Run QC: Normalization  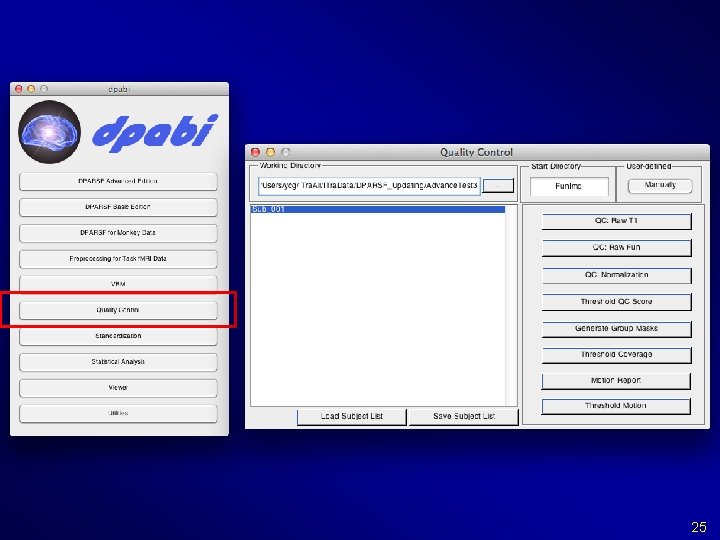tap(616, 275)
